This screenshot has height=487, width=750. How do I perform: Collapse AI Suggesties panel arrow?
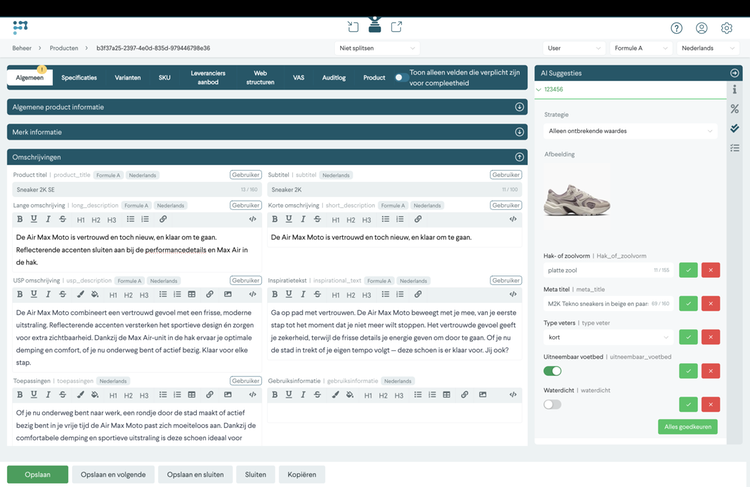click(x=734, y=73)
